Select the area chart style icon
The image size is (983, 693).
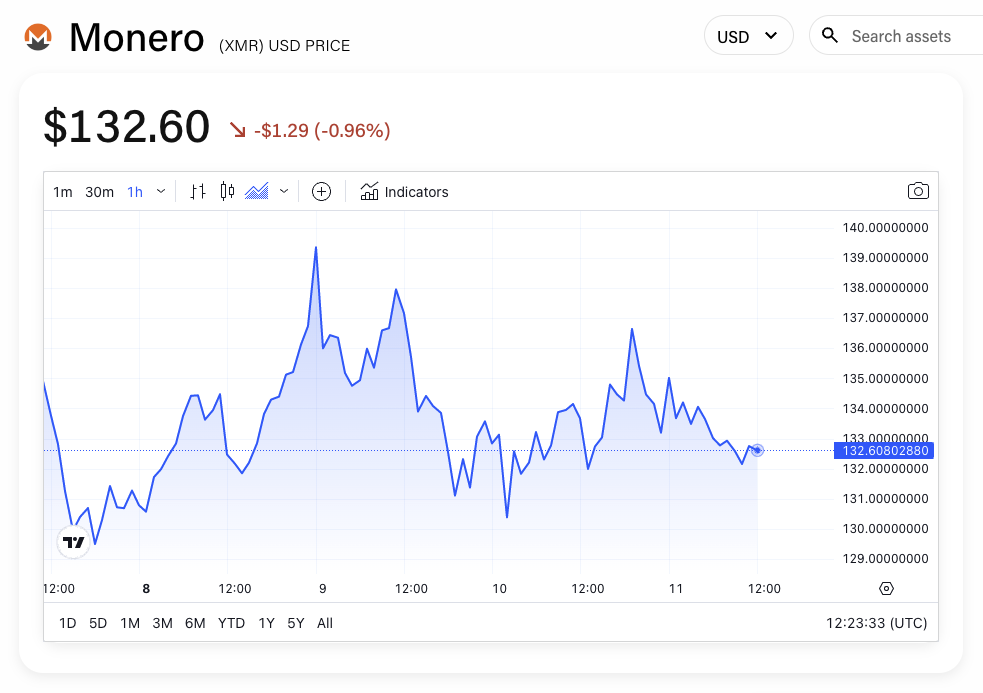tap(257, 191)
